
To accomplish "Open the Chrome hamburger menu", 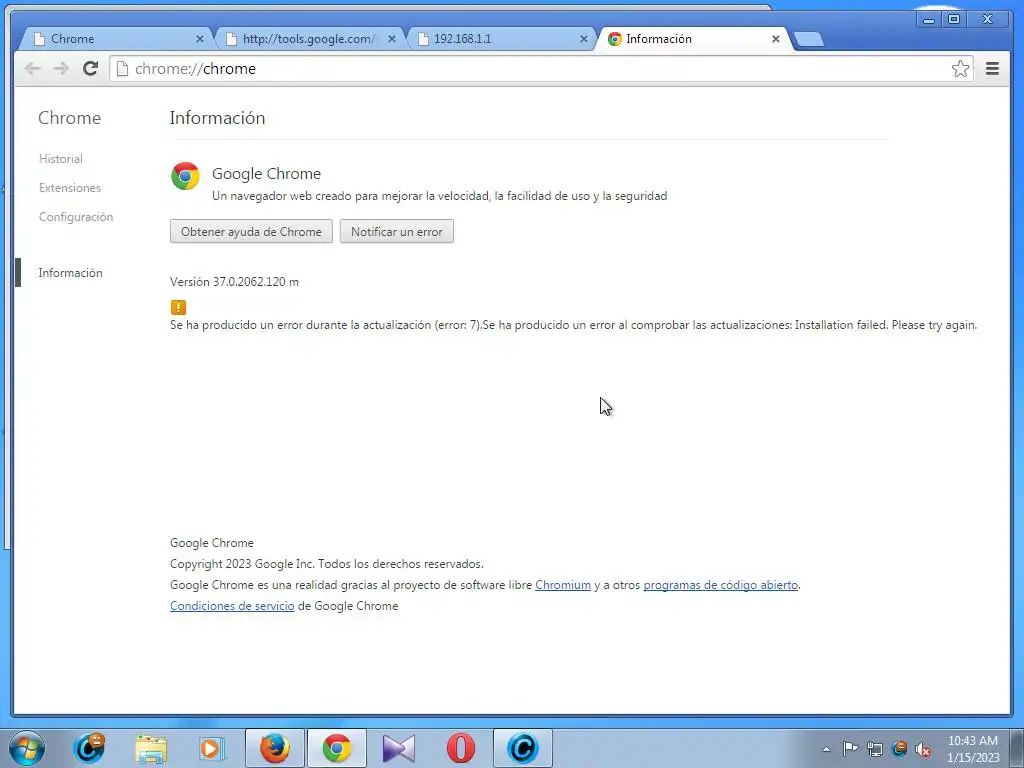I will coord(992,69).
